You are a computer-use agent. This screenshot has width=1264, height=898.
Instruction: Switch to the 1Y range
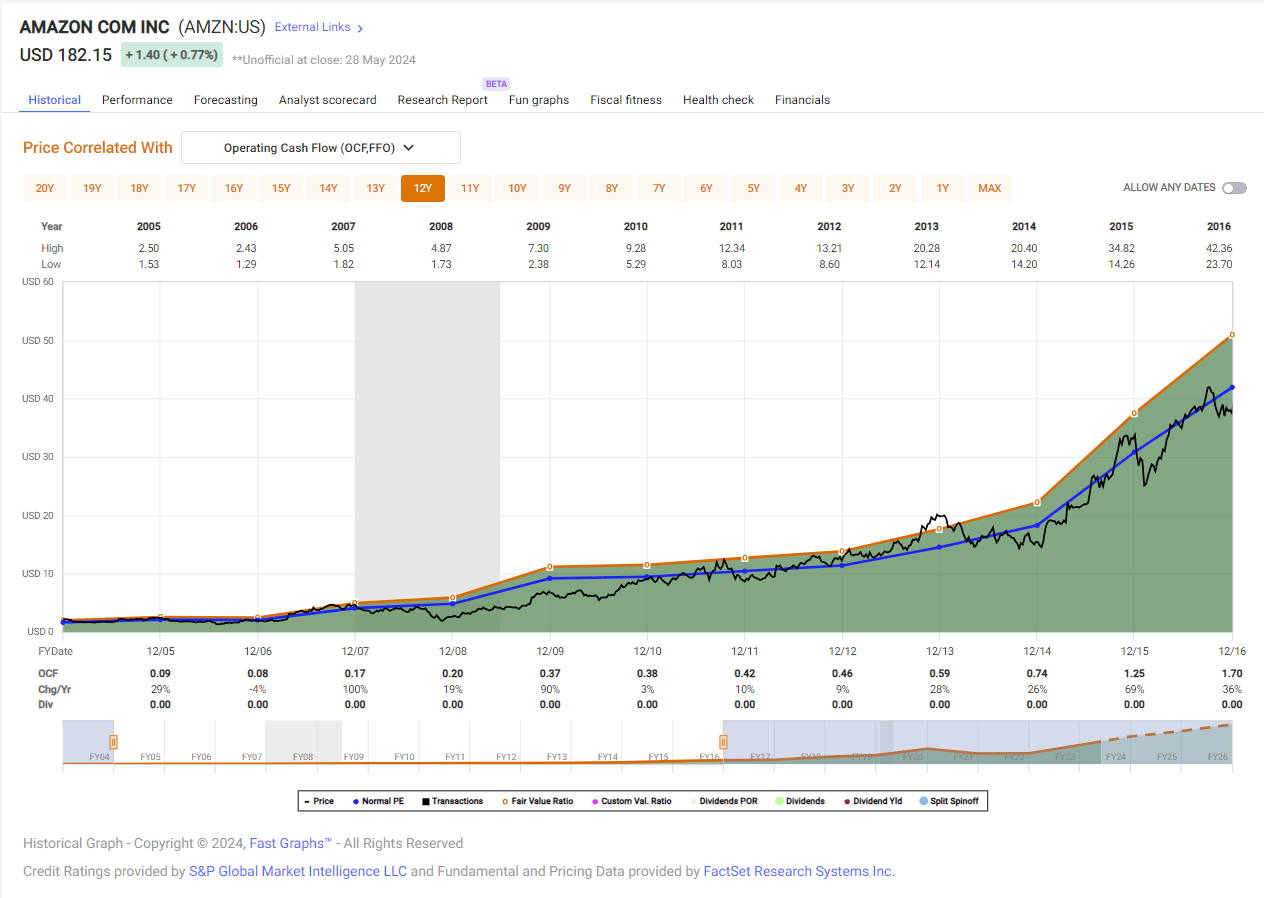(x=943, y=188)
